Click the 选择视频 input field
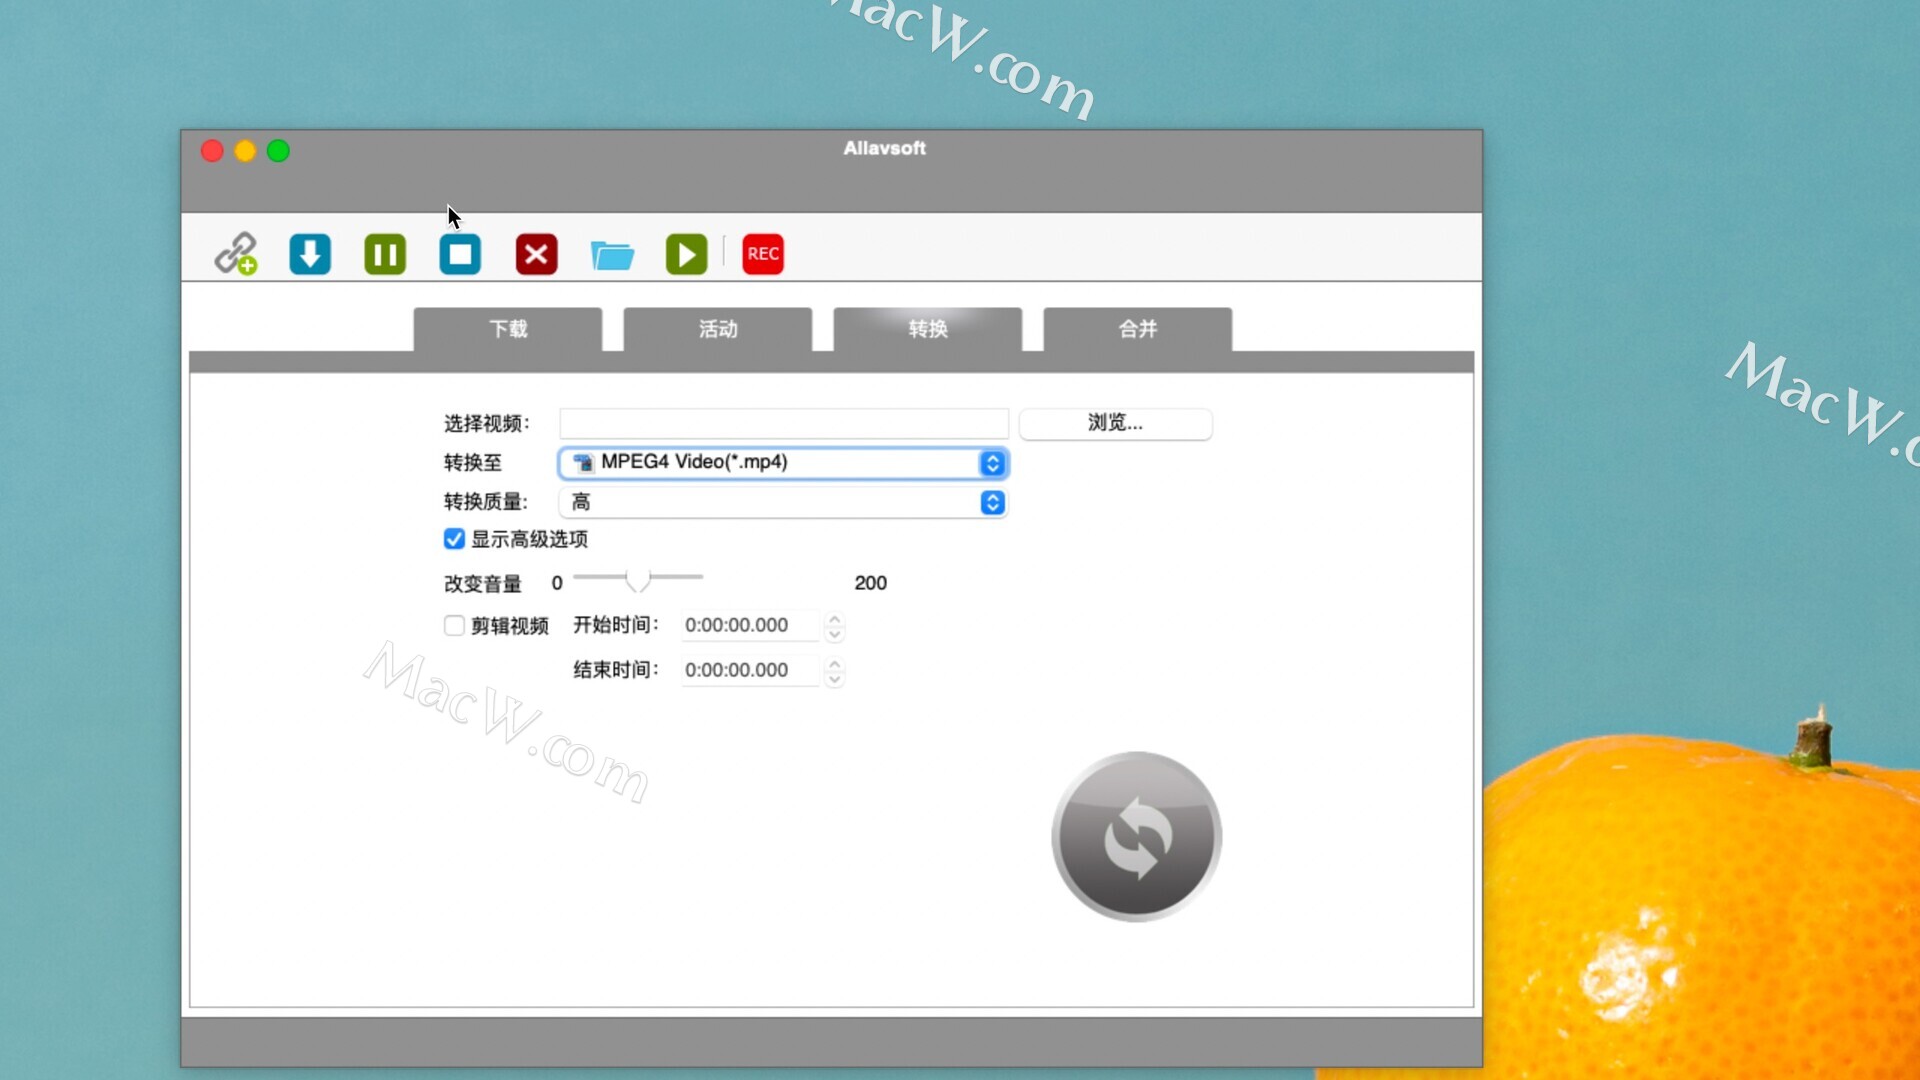1920x1080 pixels. [784, 423]
